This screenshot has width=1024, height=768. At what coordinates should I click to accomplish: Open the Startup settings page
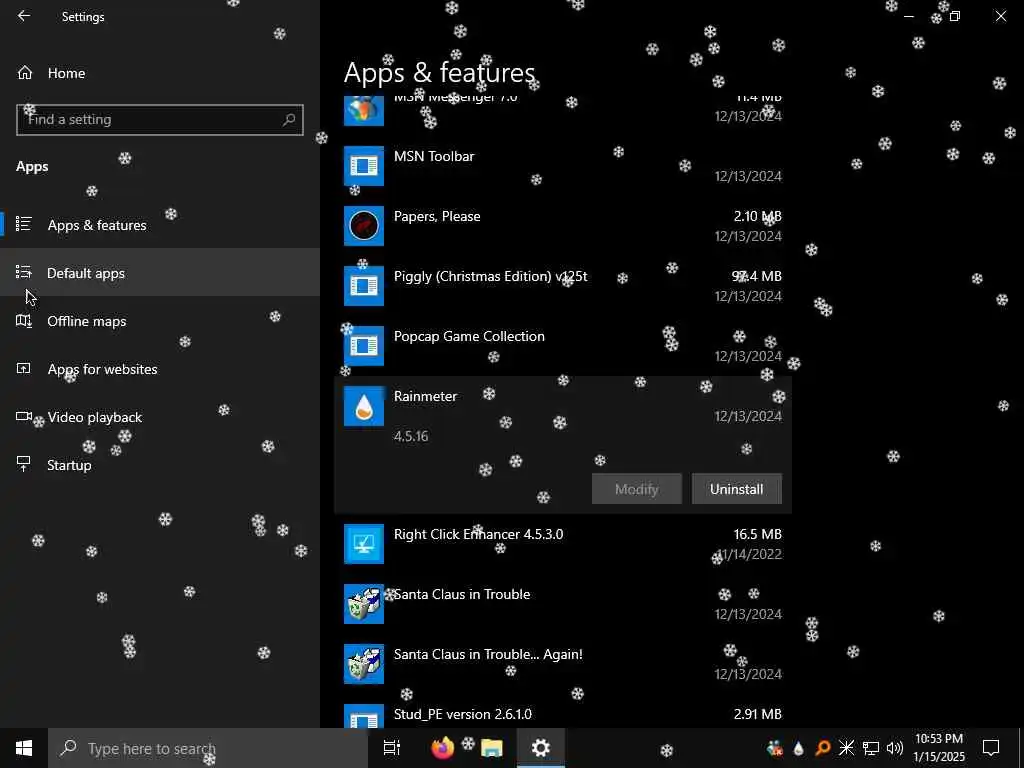pos(160,465)
